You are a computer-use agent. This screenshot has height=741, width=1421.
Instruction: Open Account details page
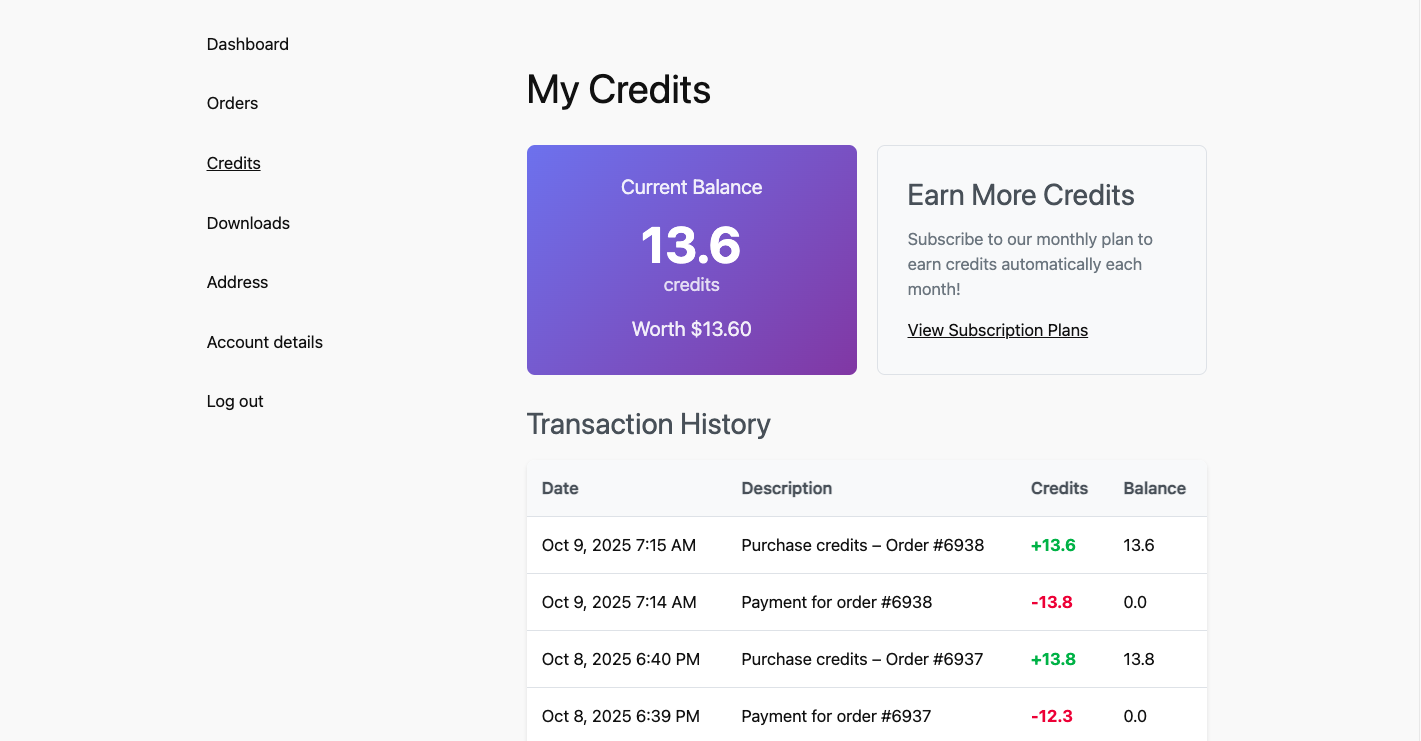(264, 342)
